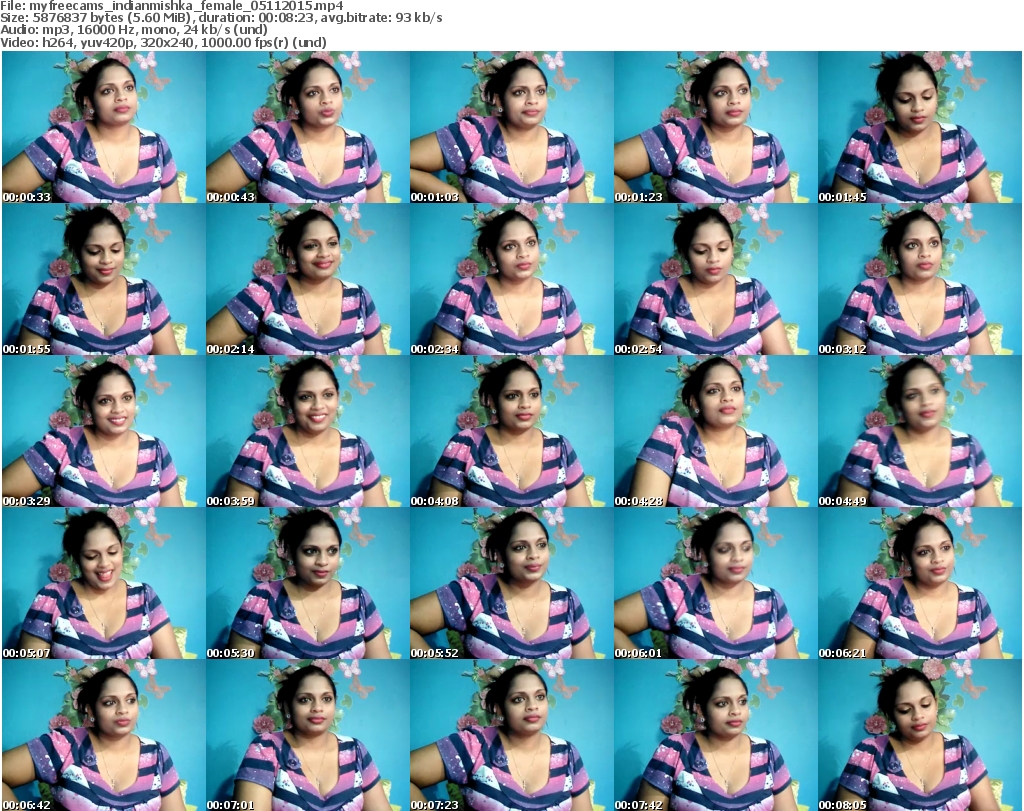Image resolution: width=1024 pixels, height=811 pixels.
Task: Click the 00:07:42 preview frame
Action: coord(715,735)
